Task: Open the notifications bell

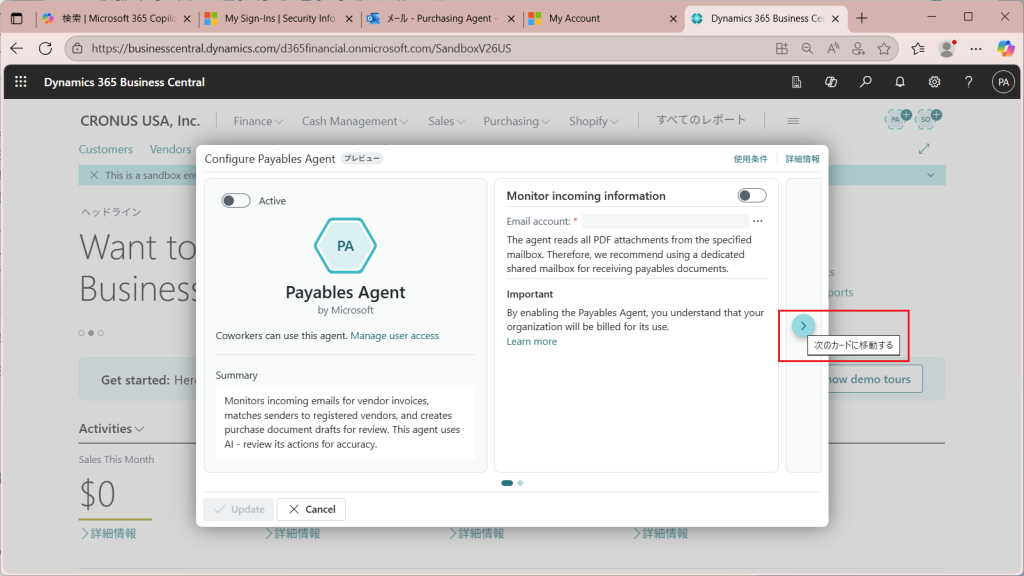Action: point(900,82)
